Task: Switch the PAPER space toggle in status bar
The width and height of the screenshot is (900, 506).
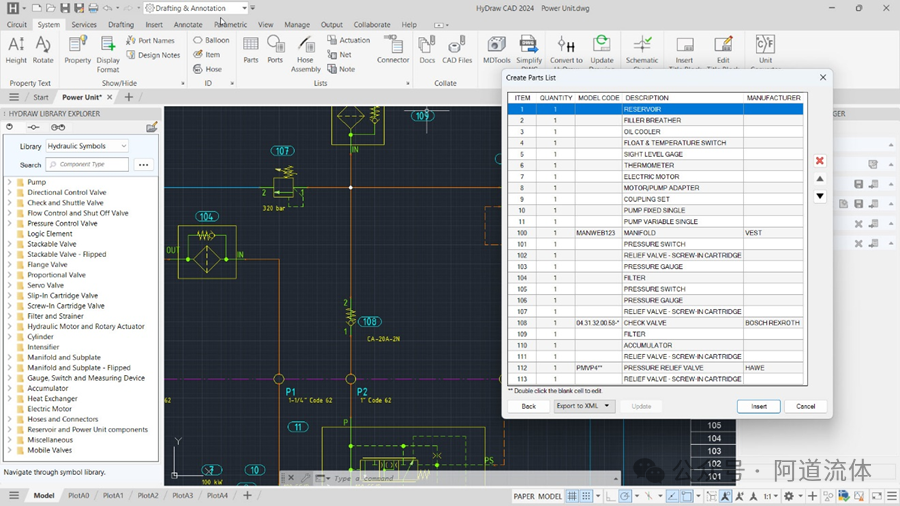Action: (x=524, y=496)
